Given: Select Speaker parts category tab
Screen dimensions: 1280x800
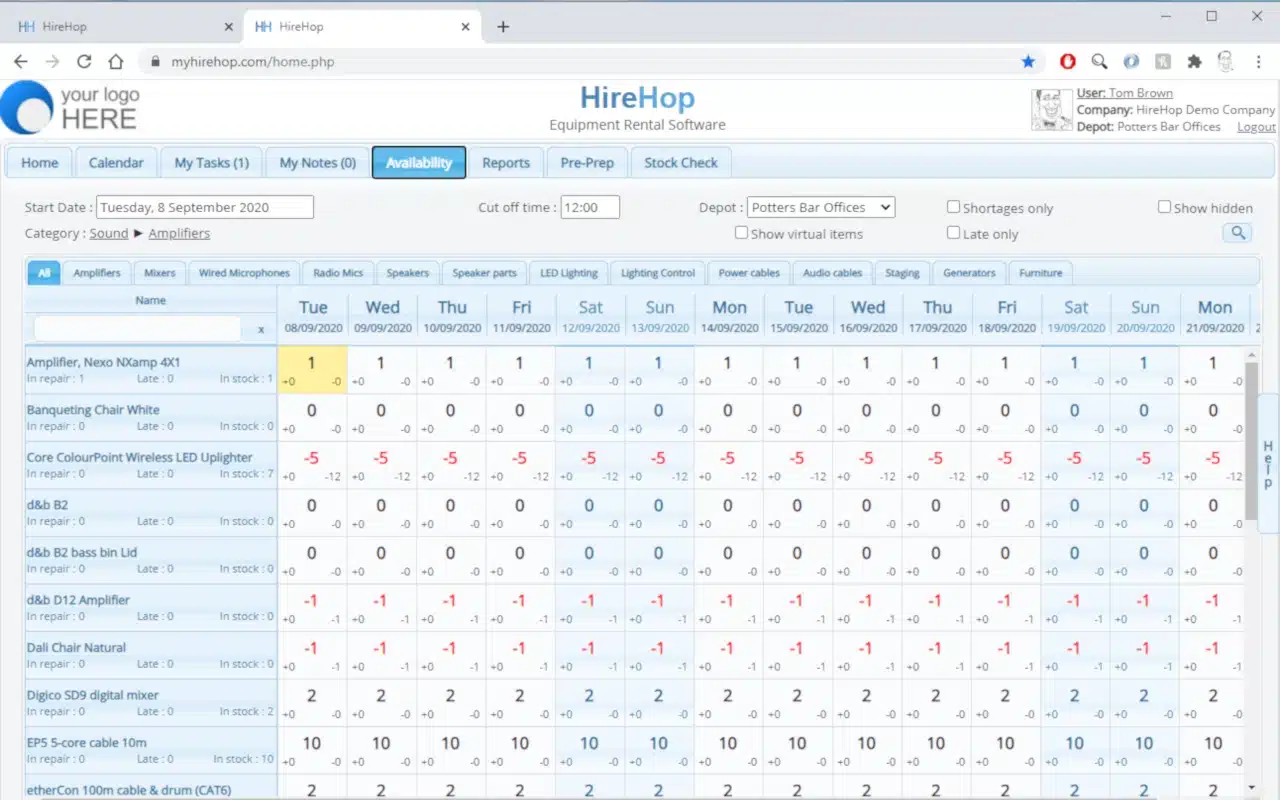Looking at the screenshot, I should (485, 272).
